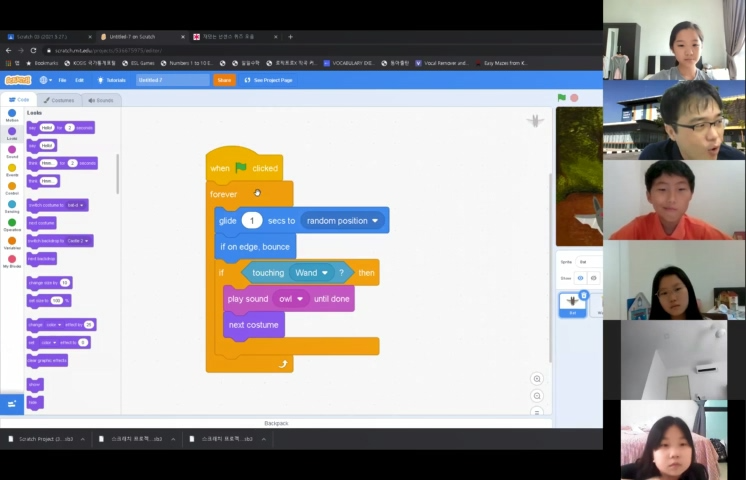Open the Bookmarks star folder

[42, 63]
